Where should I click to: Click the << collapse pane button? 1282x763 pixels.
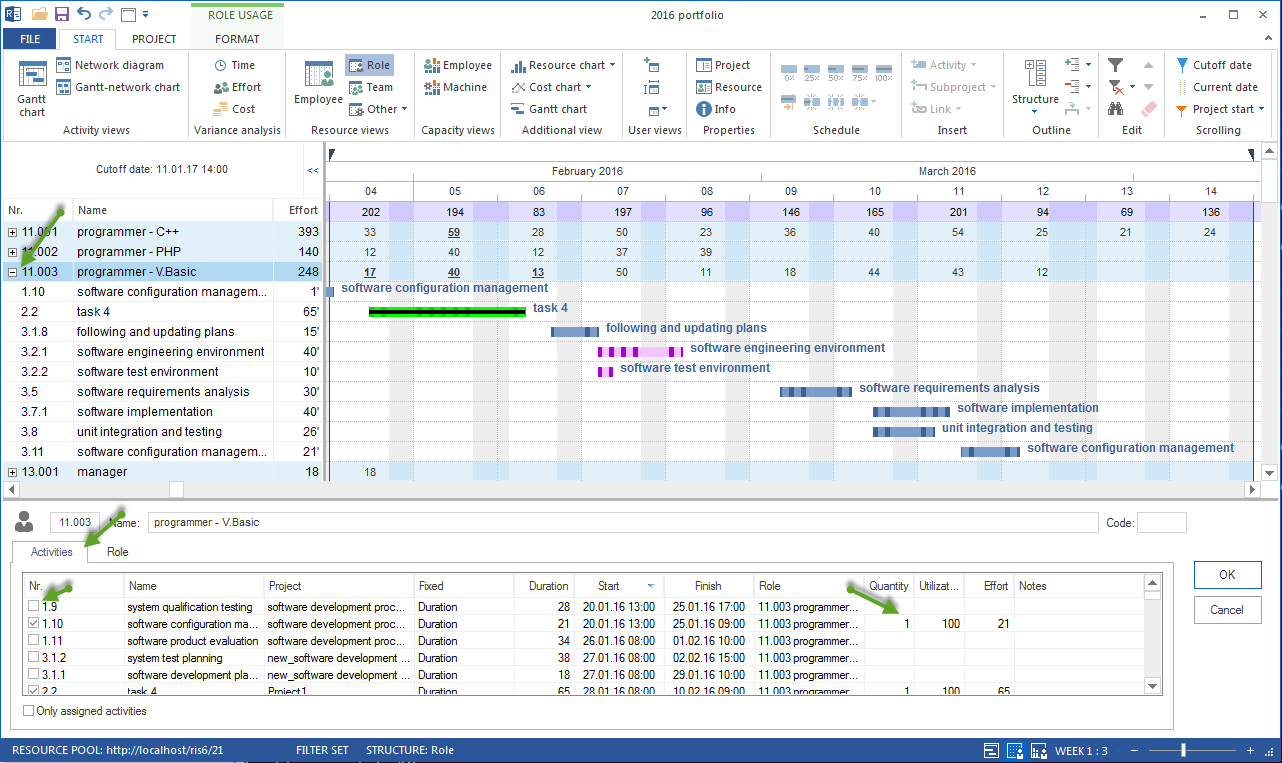313,170
